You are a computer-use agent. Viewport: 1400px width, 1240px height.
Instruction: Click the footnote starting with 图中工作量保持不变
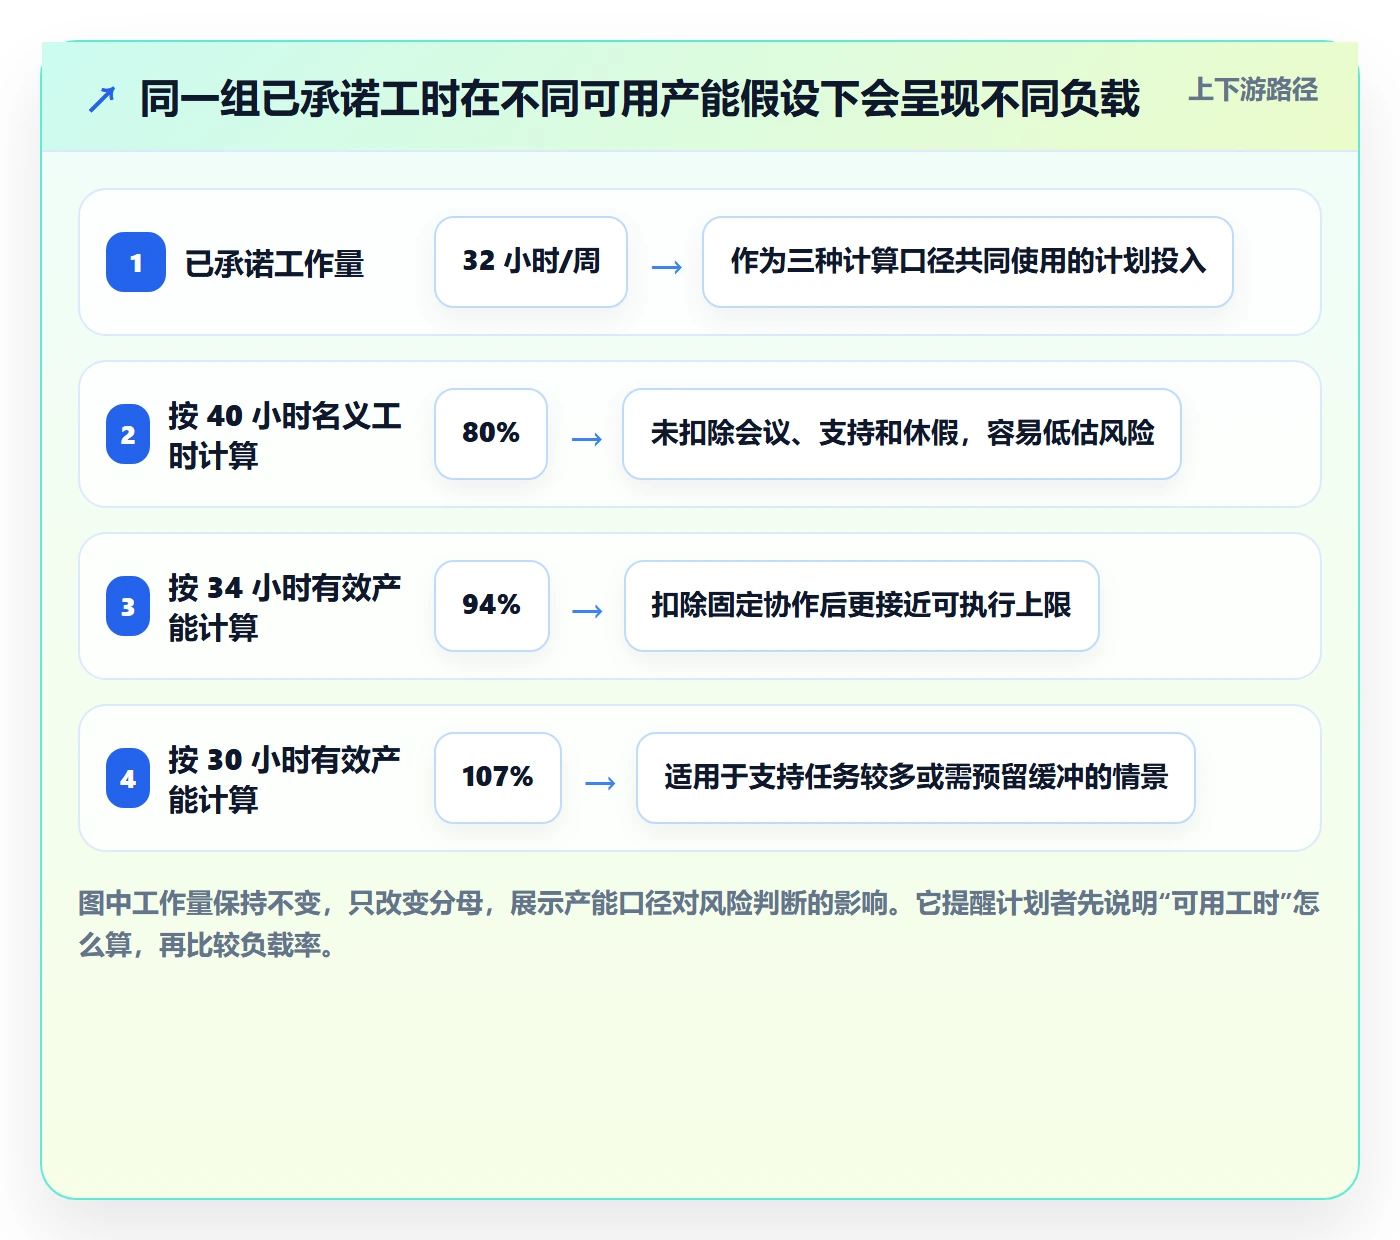pyautogui.click(x=699, y=924)
